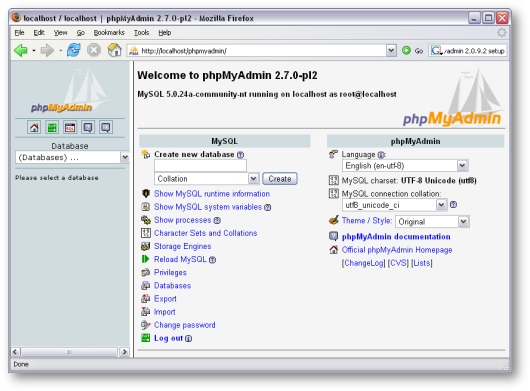Click the Import icon
The width and height of the screenshot is (530, 391).
click(x=145, y=312)
